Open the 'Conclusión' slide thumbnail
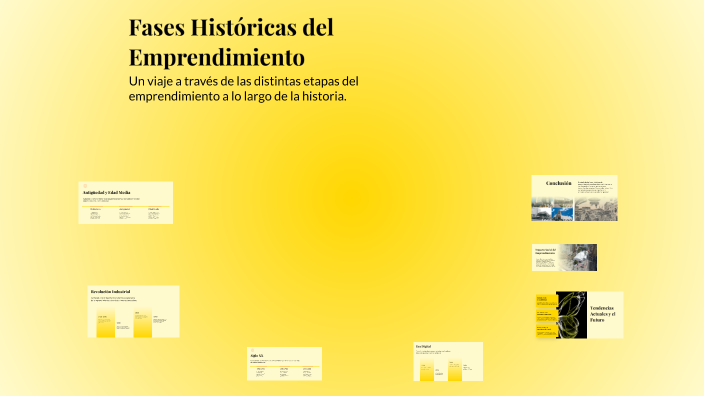The height and width of the screenshot is (396, 704). click(574, 198)
